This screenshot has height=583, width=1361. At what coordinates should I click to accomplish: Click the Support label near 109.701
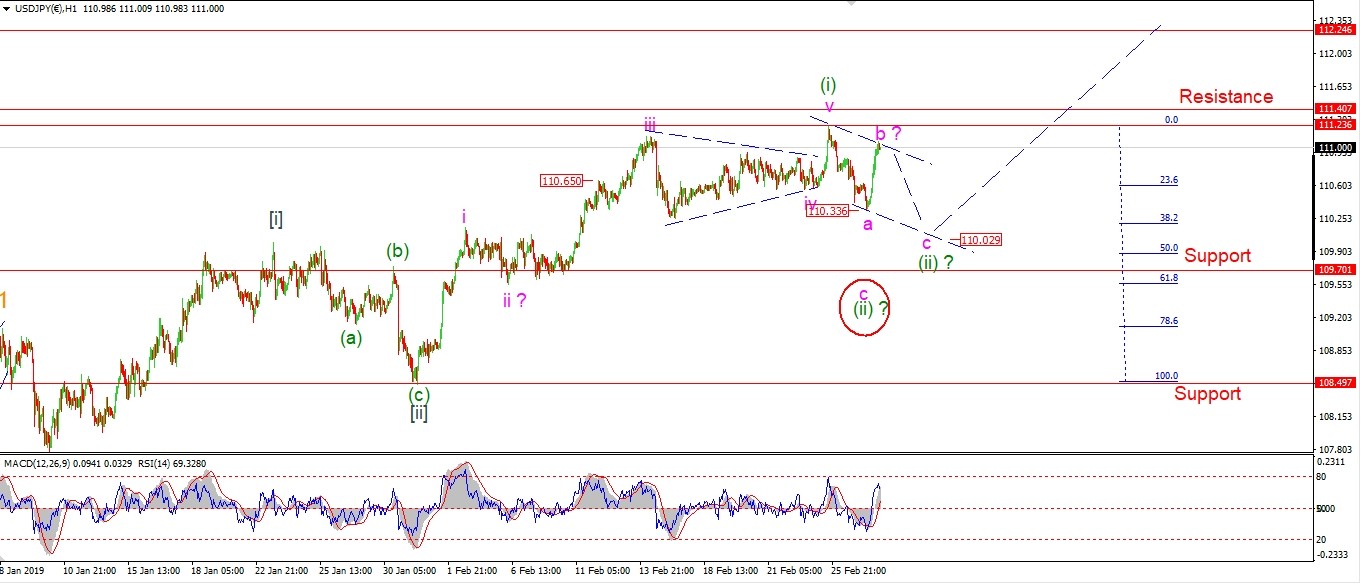tap(1217, 256)
